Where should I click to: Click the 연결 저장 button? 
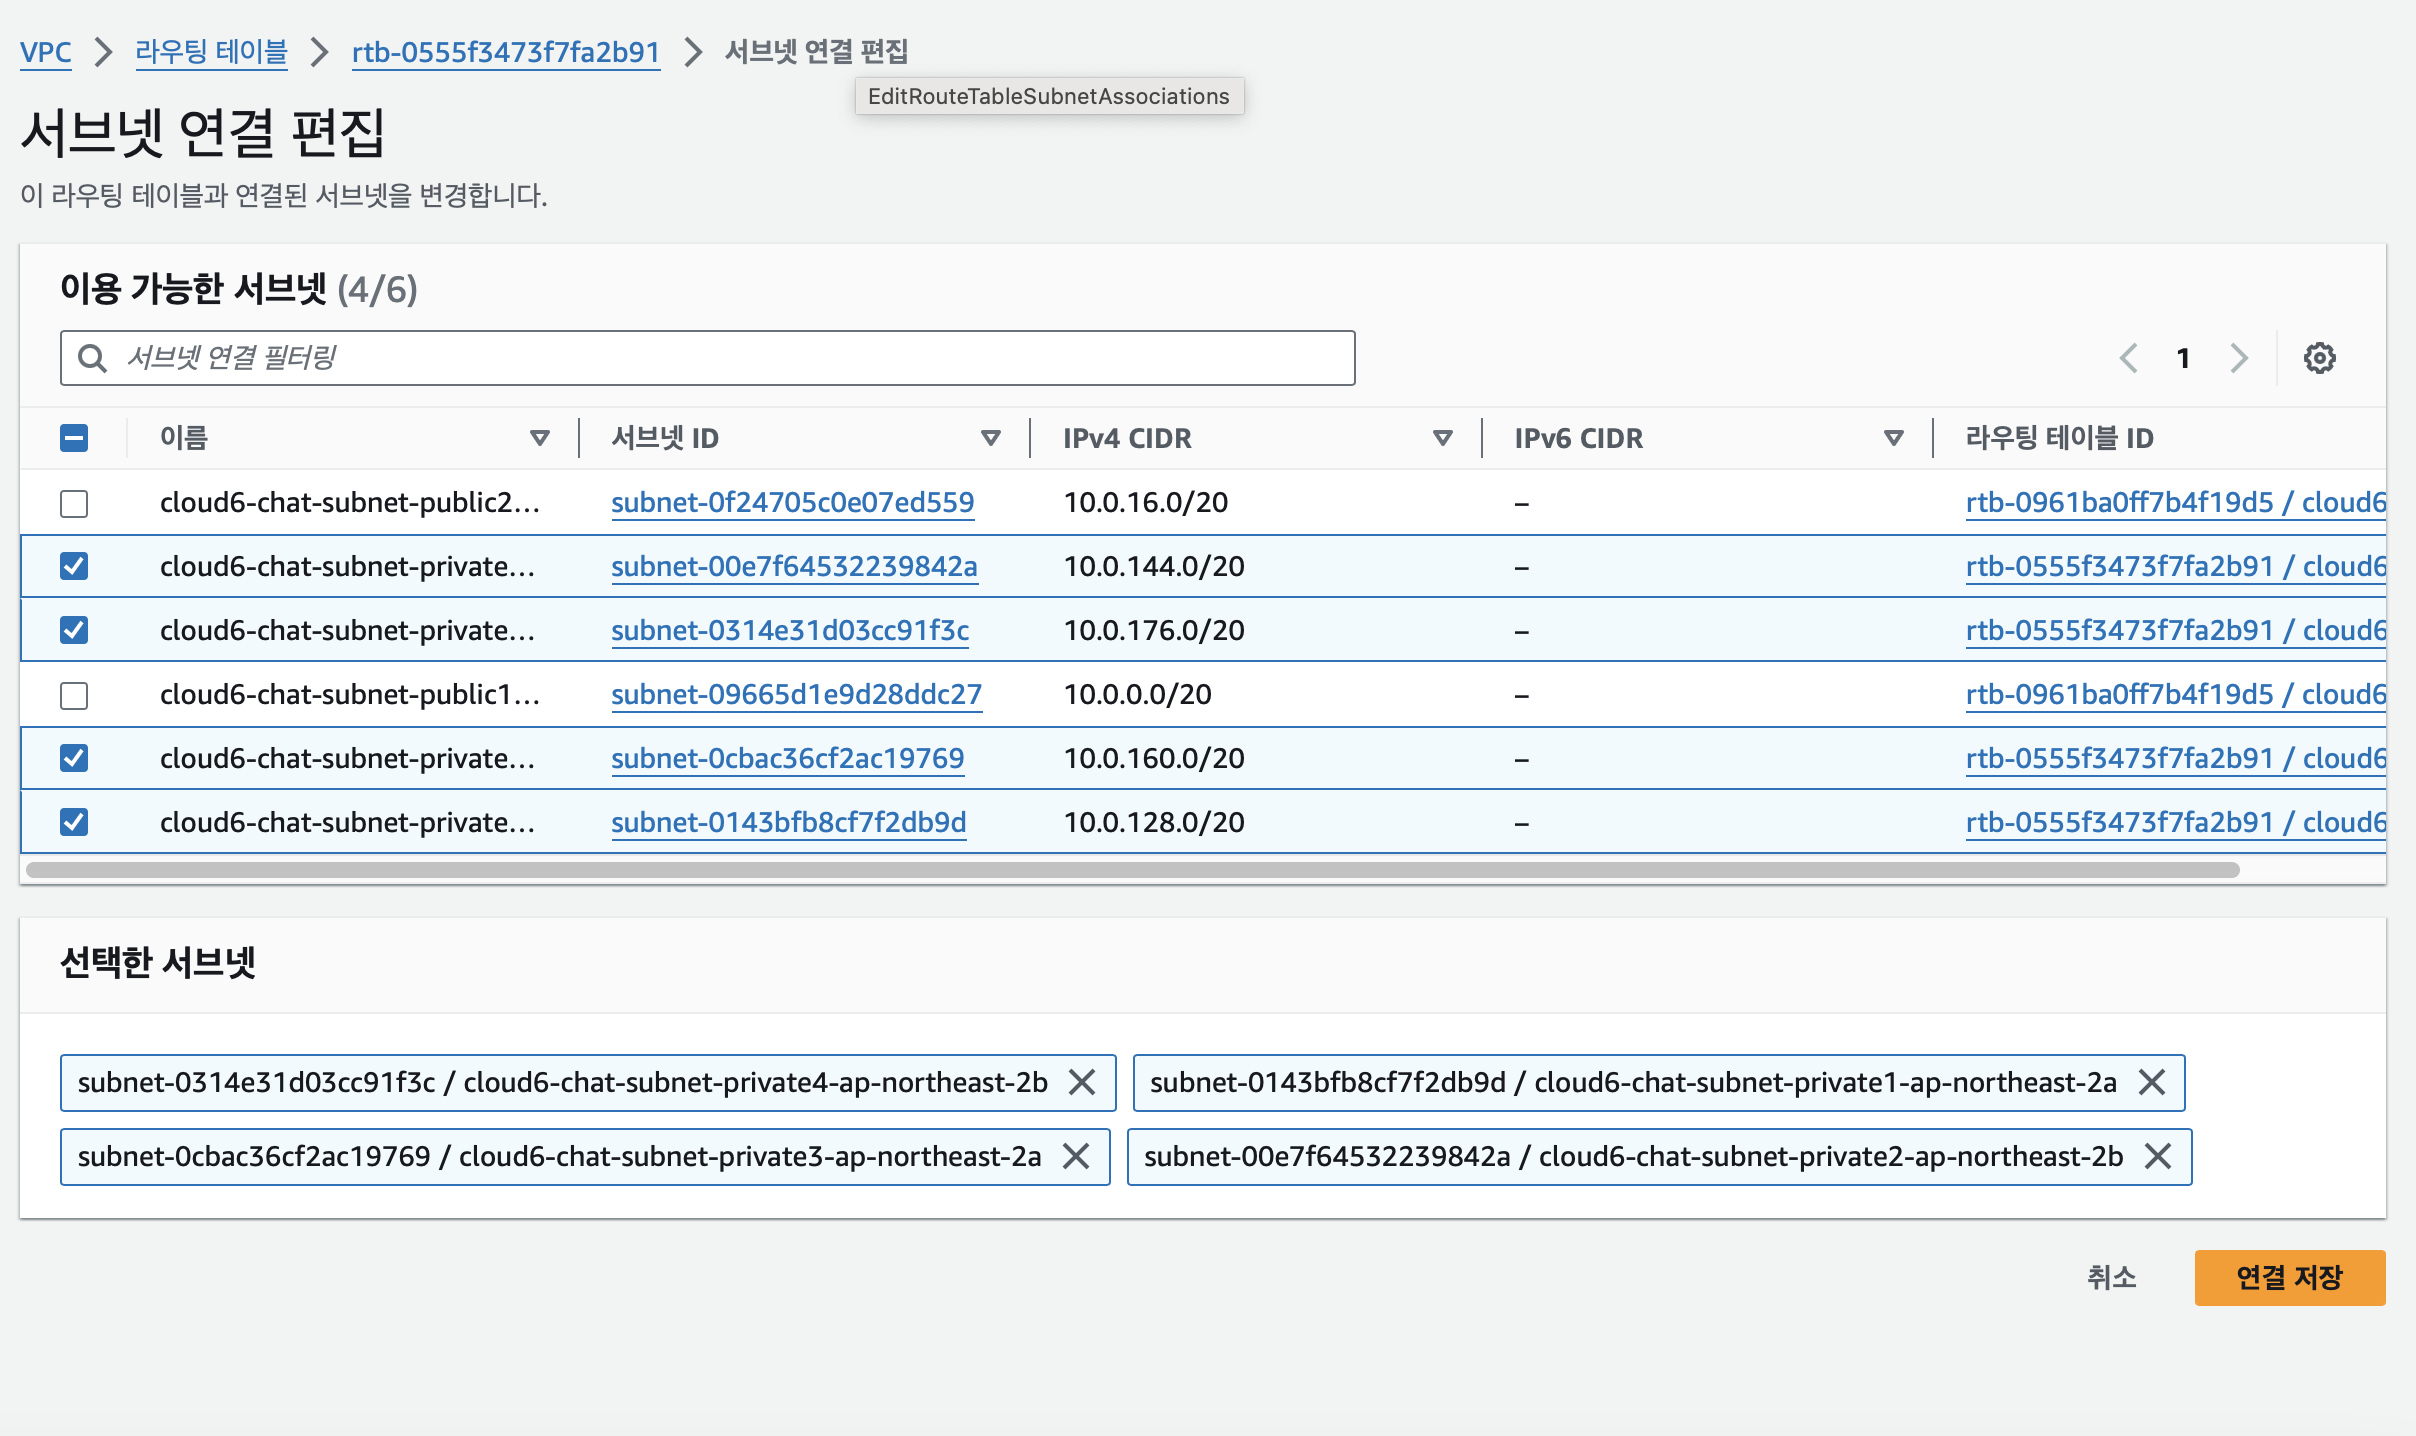[2289, 1277]
